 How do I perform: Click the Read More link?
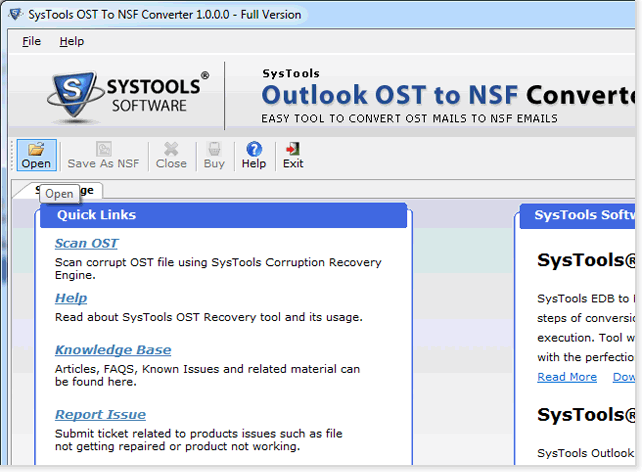[x=567, y=377]
